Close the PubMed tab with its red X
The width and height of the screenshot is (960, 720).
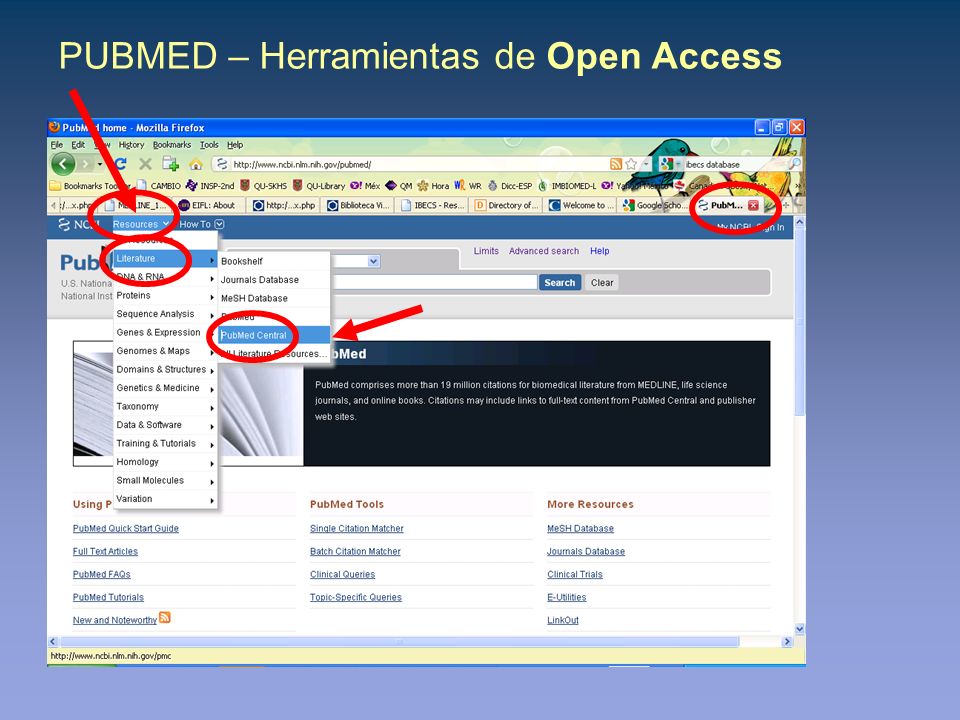tap(754, 206)
